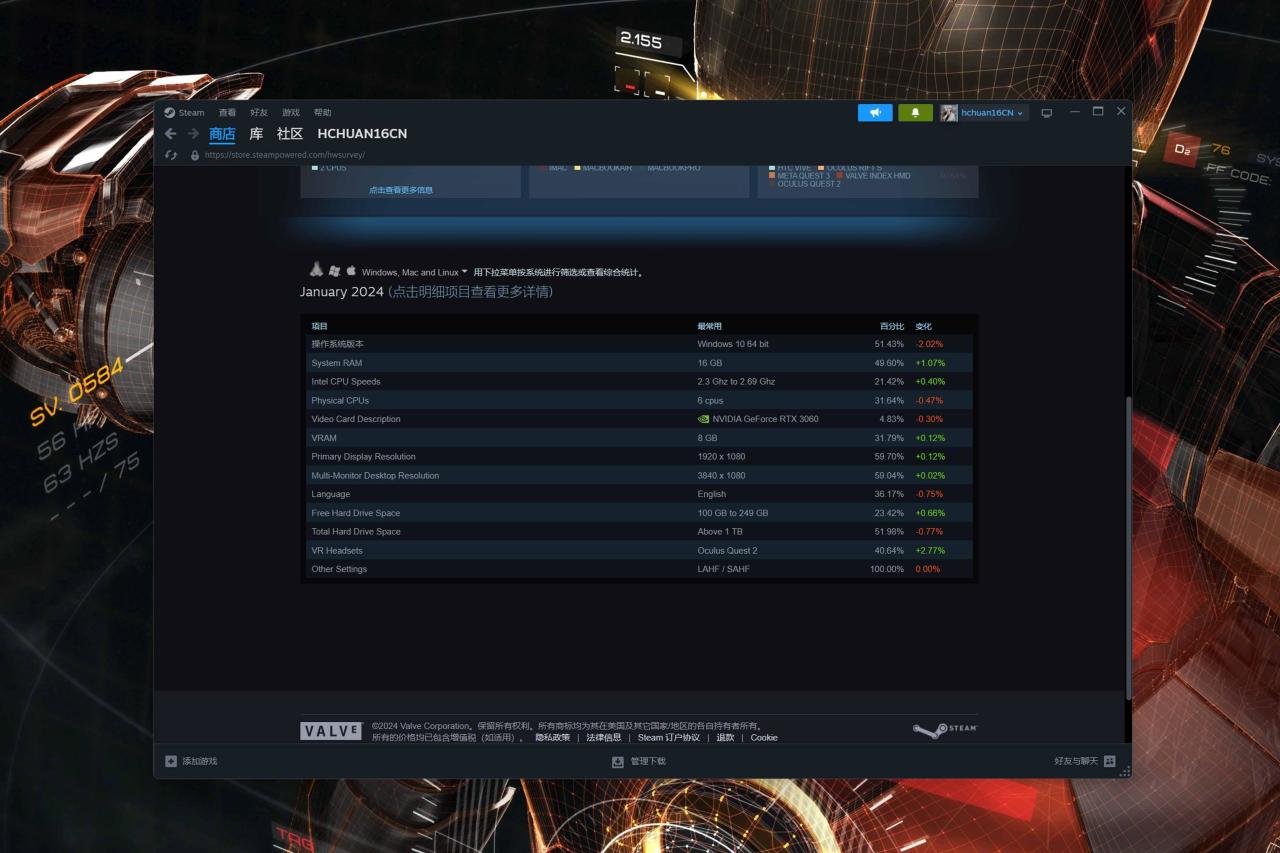Reload the page with the refresh icon
Screen dimensions: 1280x853
(x=171, y=155)
